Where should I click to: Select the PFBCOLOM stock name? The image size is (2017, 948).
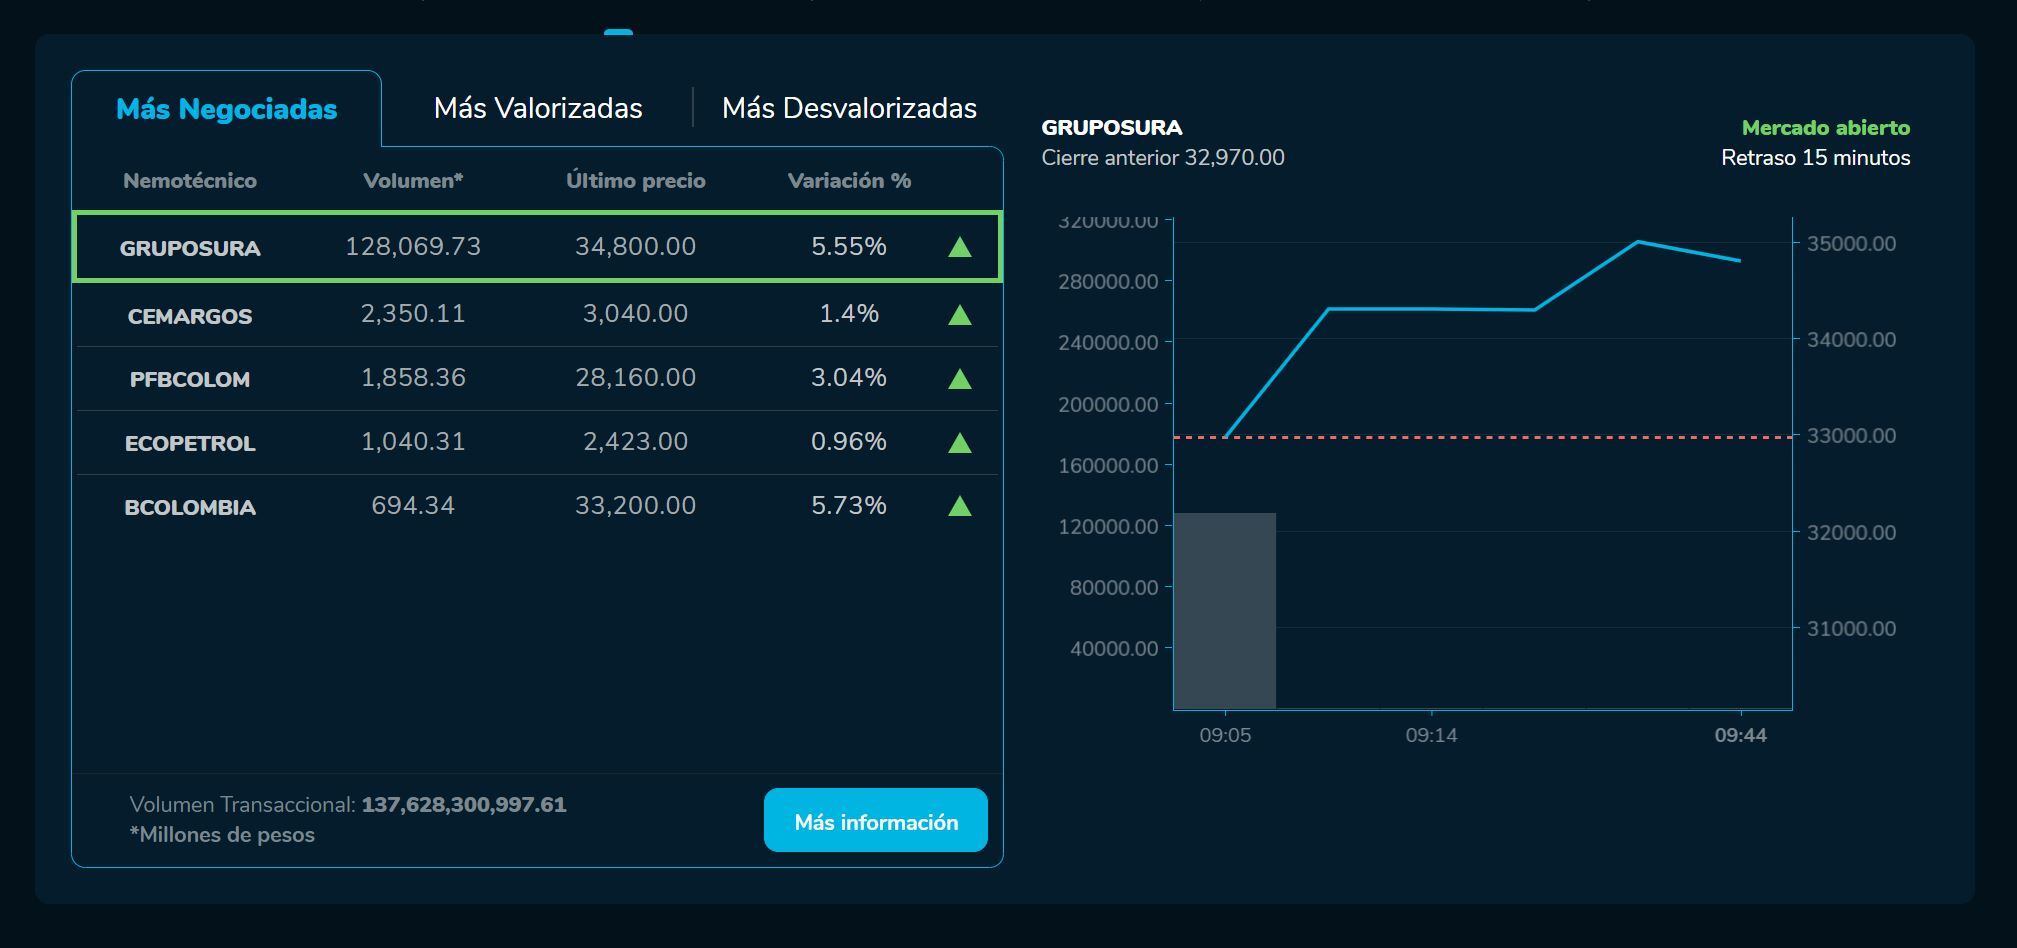[x=190, y=380]
